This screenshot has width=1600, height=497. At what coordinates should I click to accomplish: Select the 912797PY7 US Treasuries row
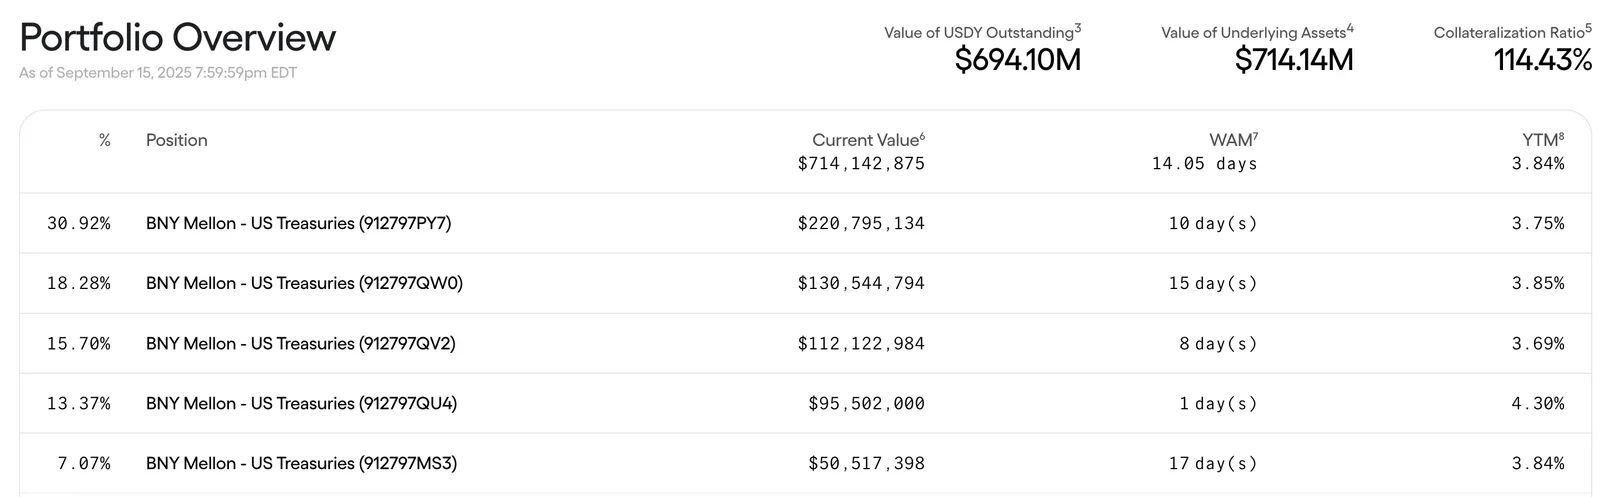click(x=805, y=223)
